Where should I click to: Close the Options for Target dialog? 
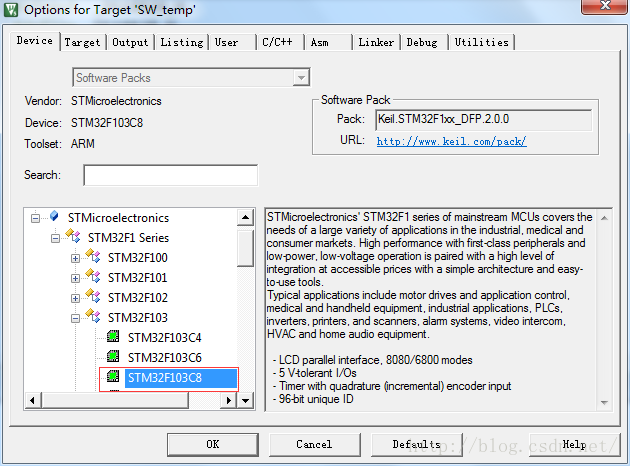tap(604, 6)
